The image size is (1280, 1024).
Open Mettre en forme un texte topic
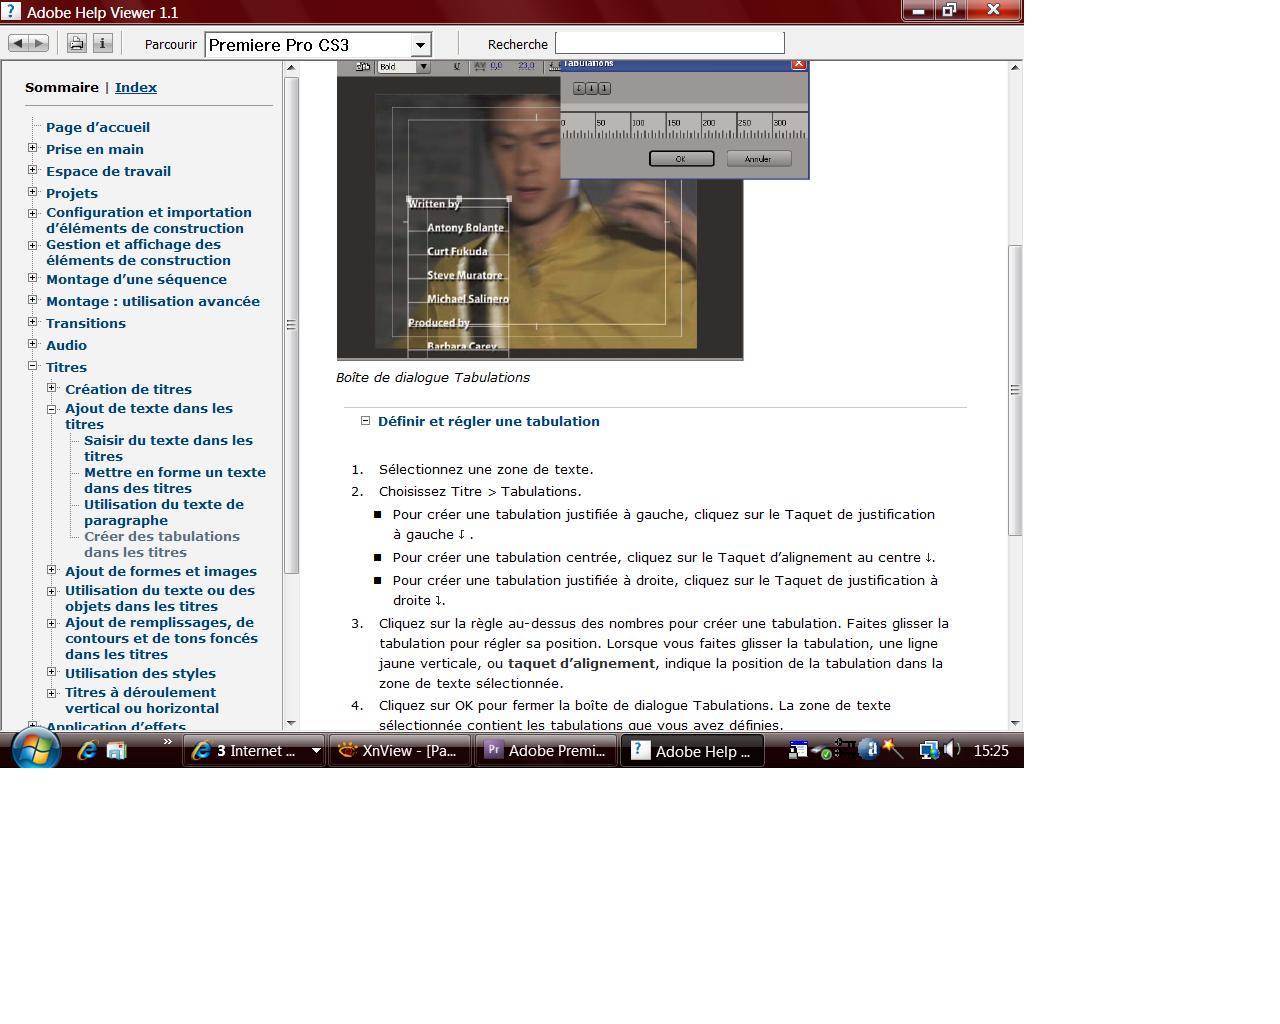(x=175, y=480)
